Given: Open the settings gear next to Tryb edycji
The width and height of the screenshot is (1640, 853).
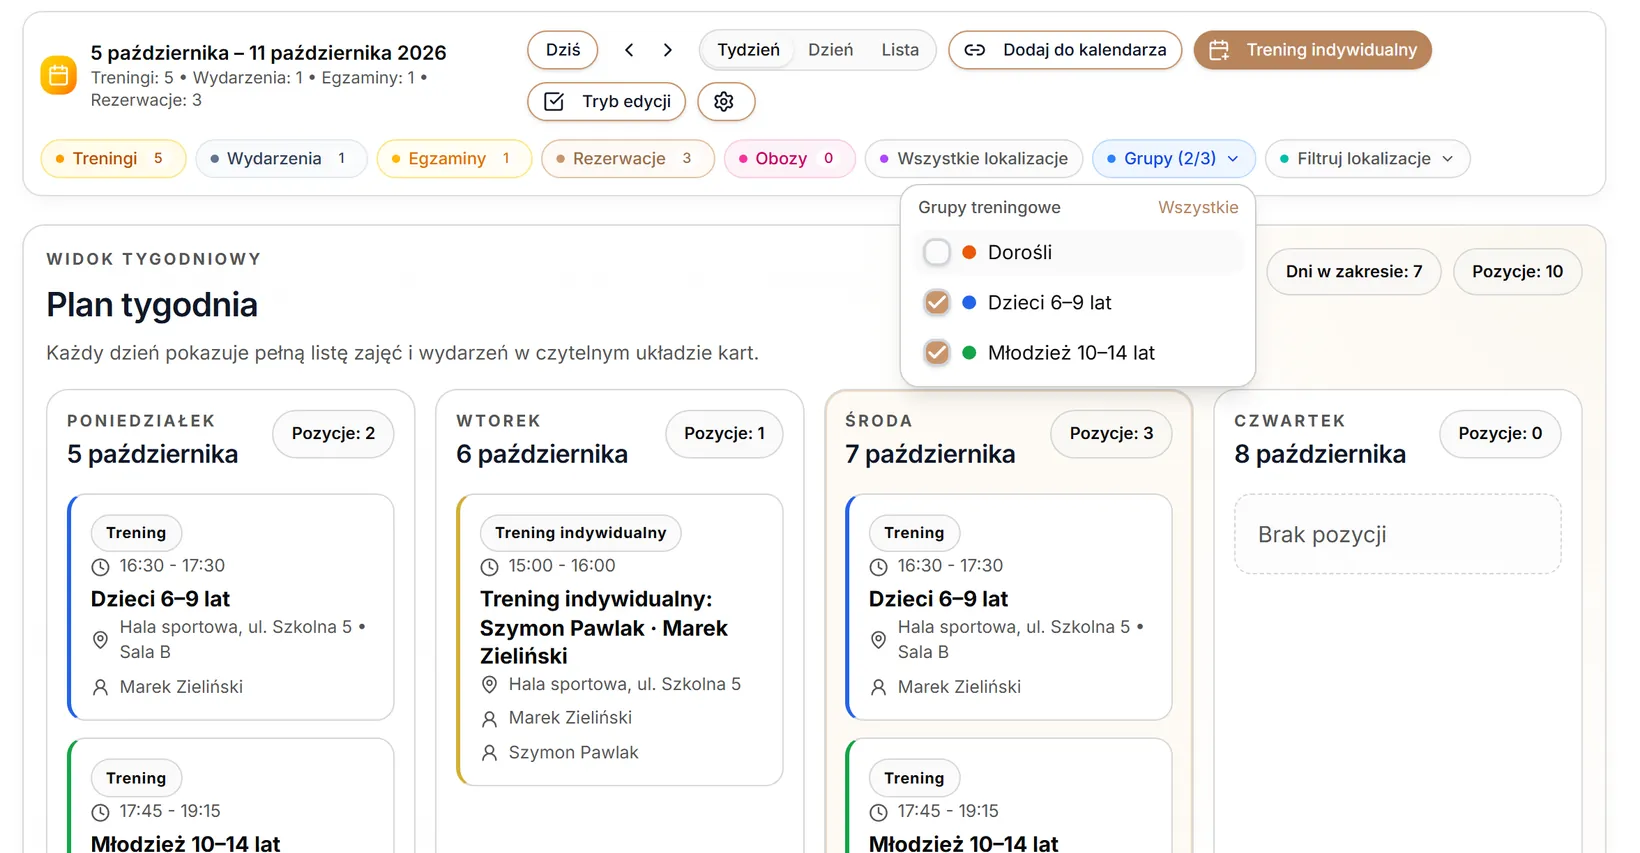Looking at the screenshot, I should 725,101.
